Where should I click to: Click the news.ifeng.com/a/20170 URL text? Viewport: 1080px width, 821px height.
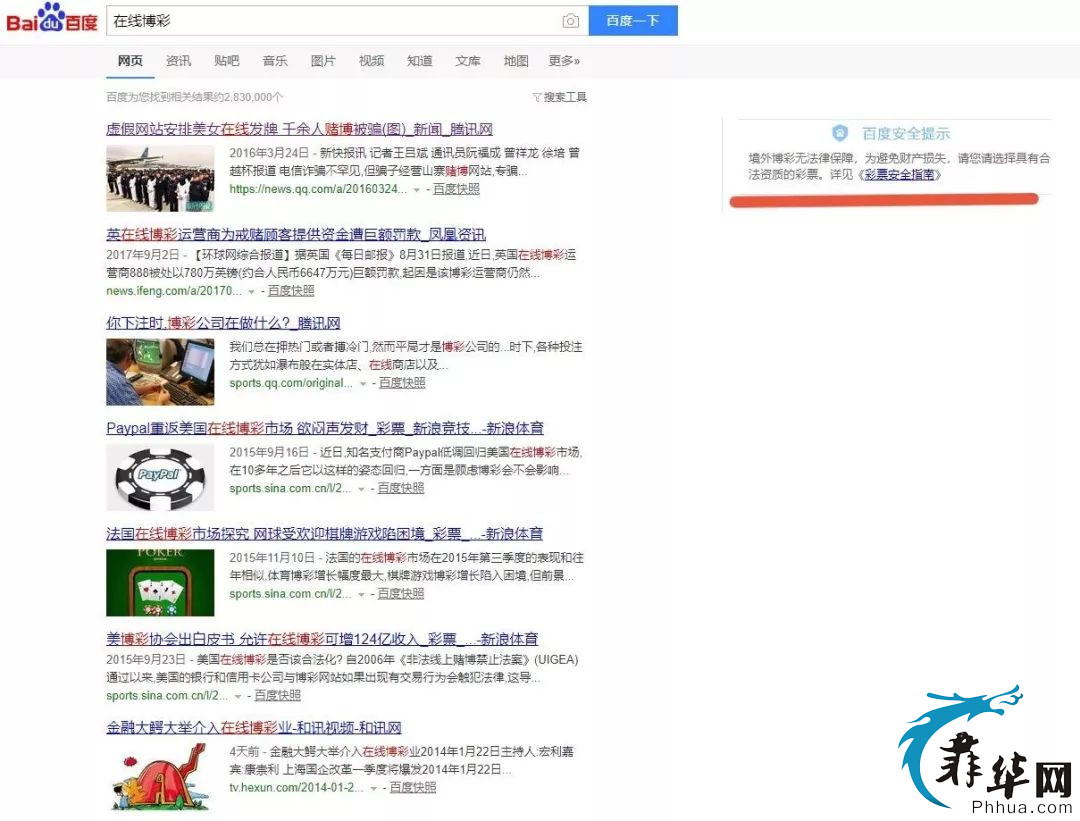174,291
